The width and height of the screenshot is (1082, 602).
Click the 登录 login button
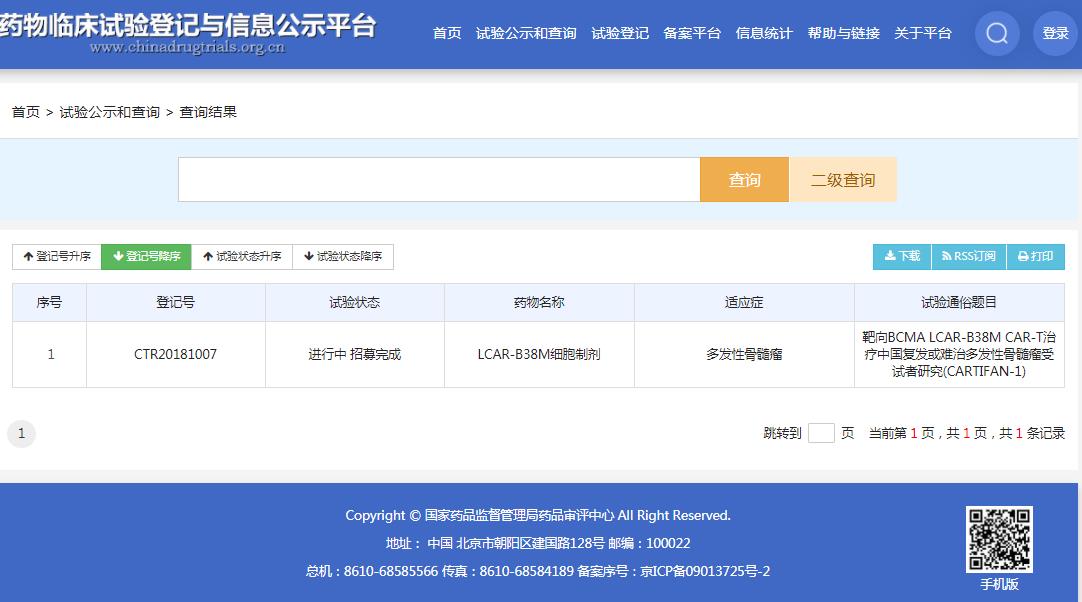(x=1055, y=34)
